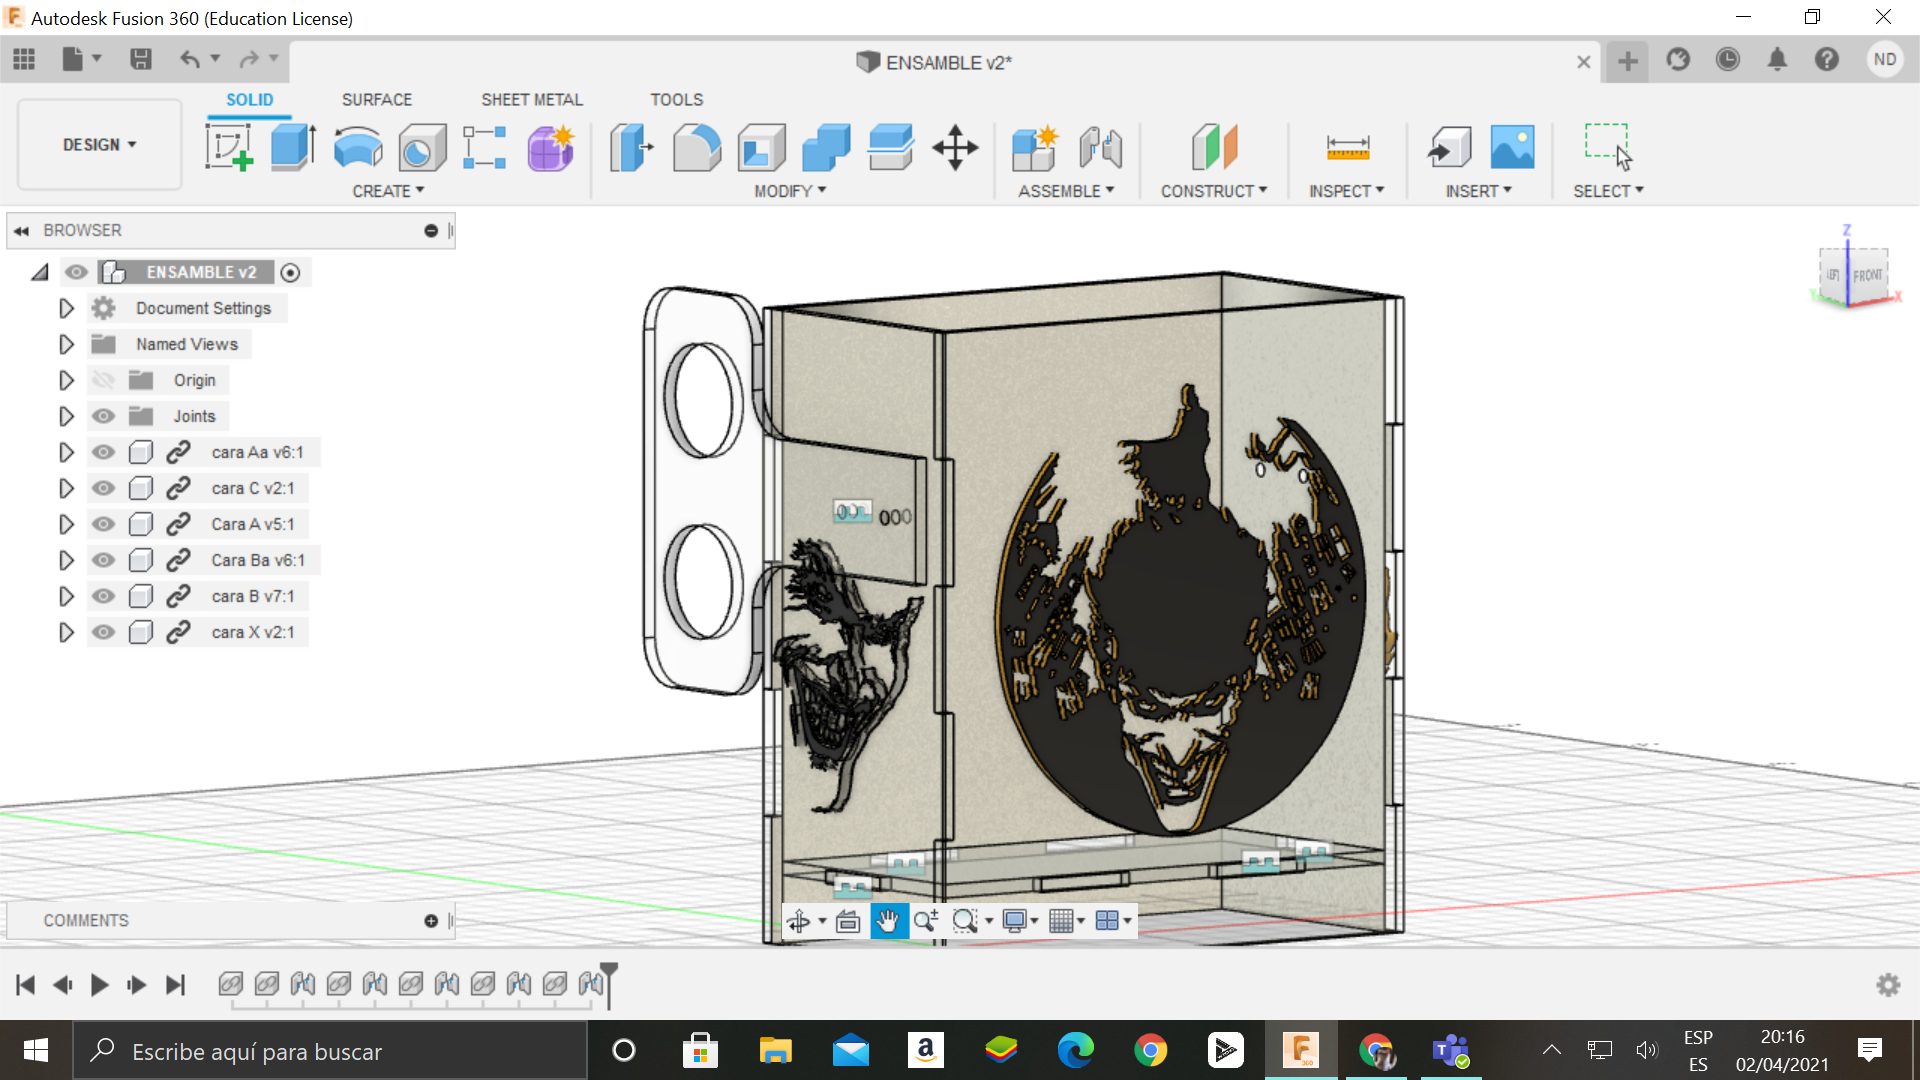Image resolution: width=1920 pixels, height=1080 pixels.
Task: Hide component Cara Ba v6:1
Action: pos(103,560)
